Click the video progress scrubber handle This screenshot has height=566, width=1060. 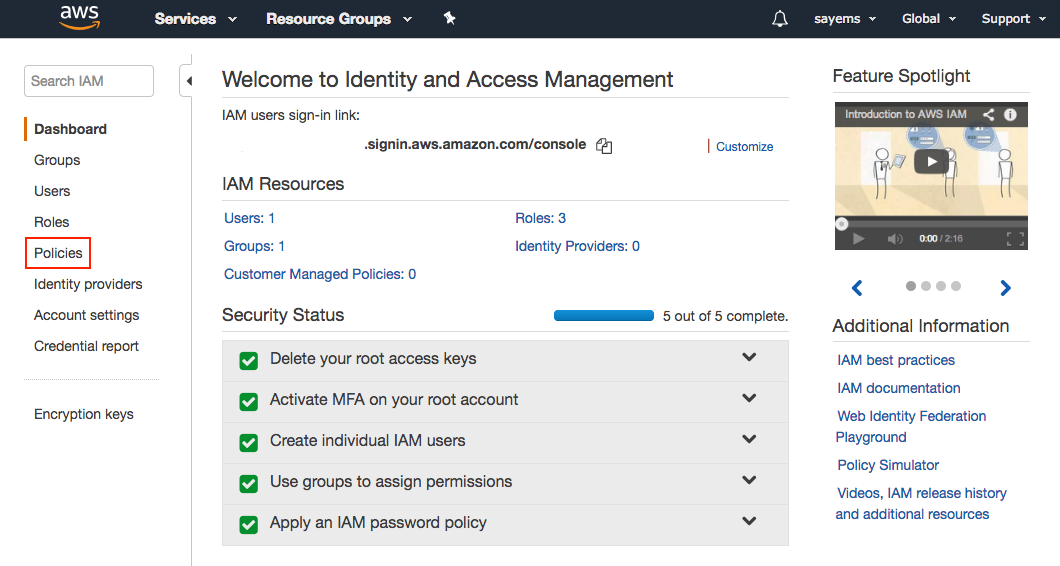(x=841, y=224)
